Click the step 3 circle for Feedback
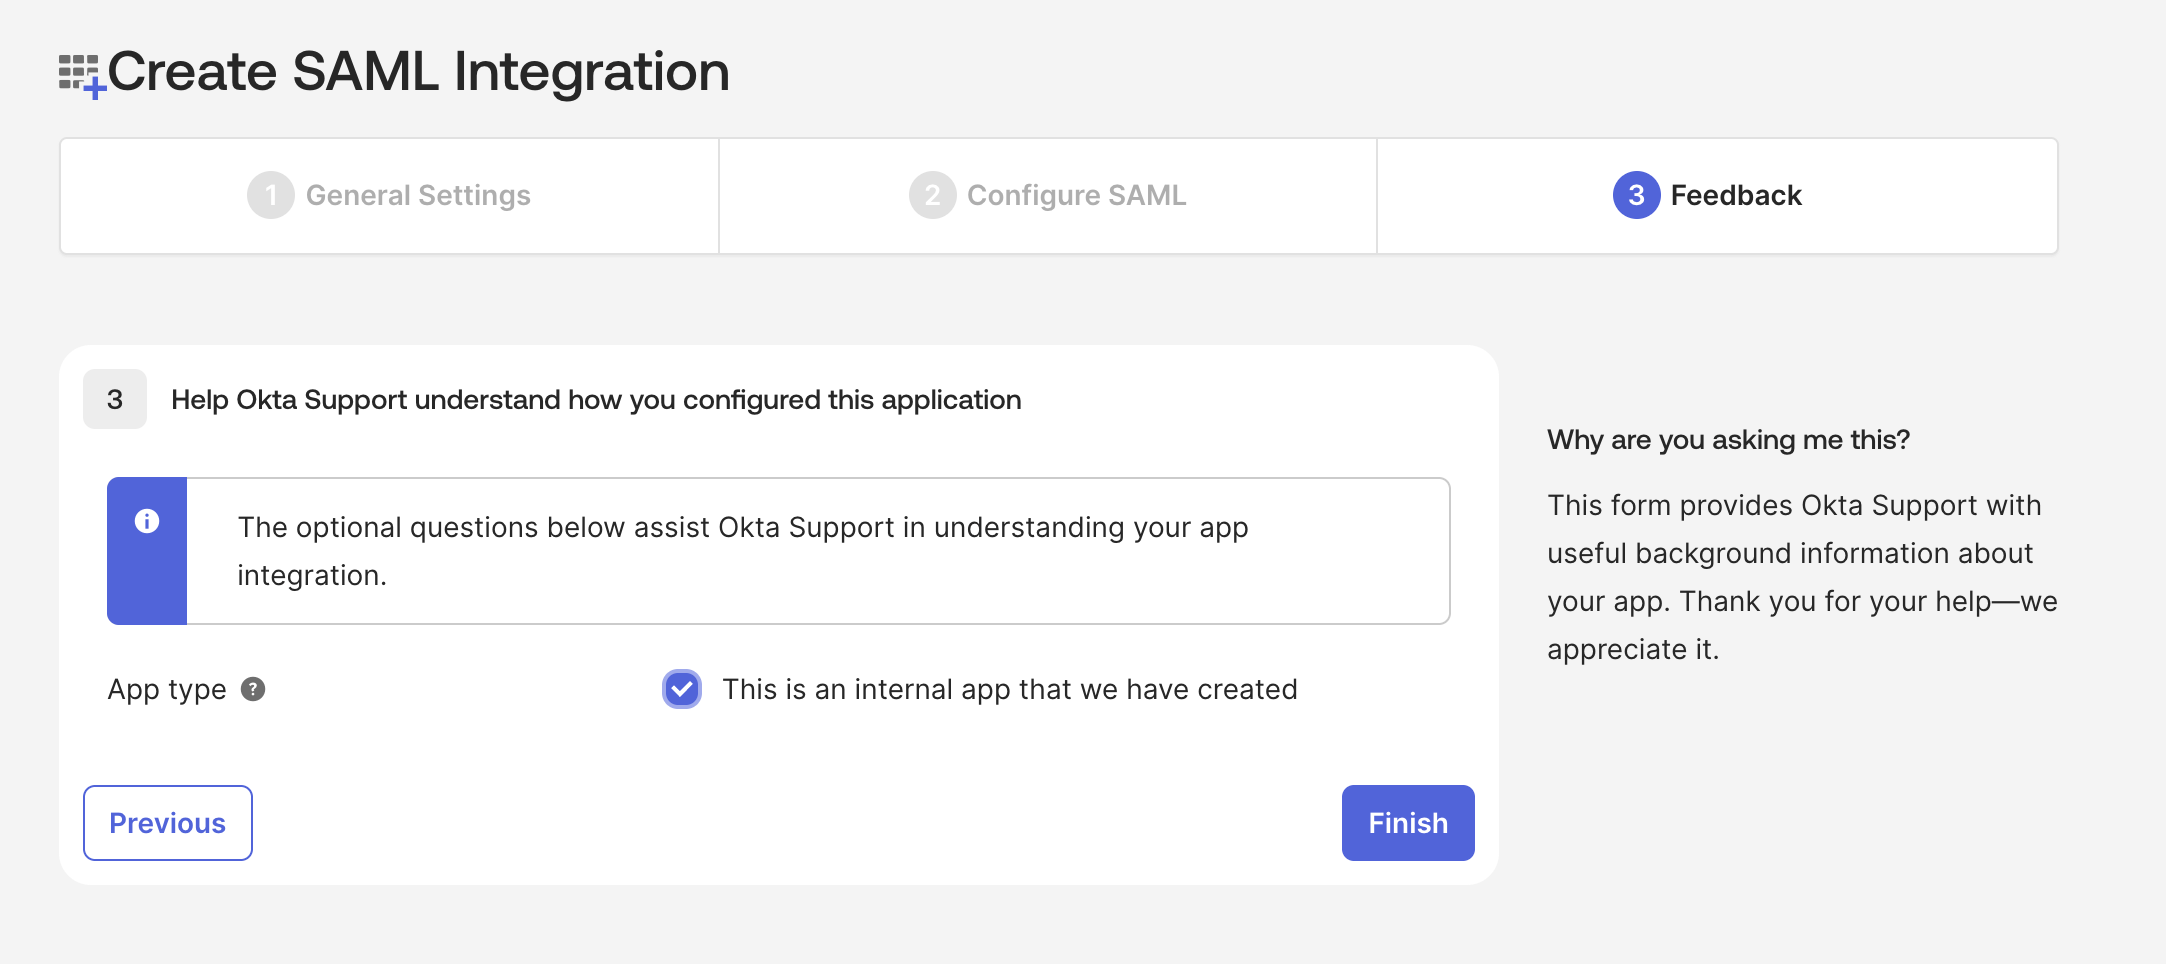Screen dimensions: 2166x964 pos(1636,195)
